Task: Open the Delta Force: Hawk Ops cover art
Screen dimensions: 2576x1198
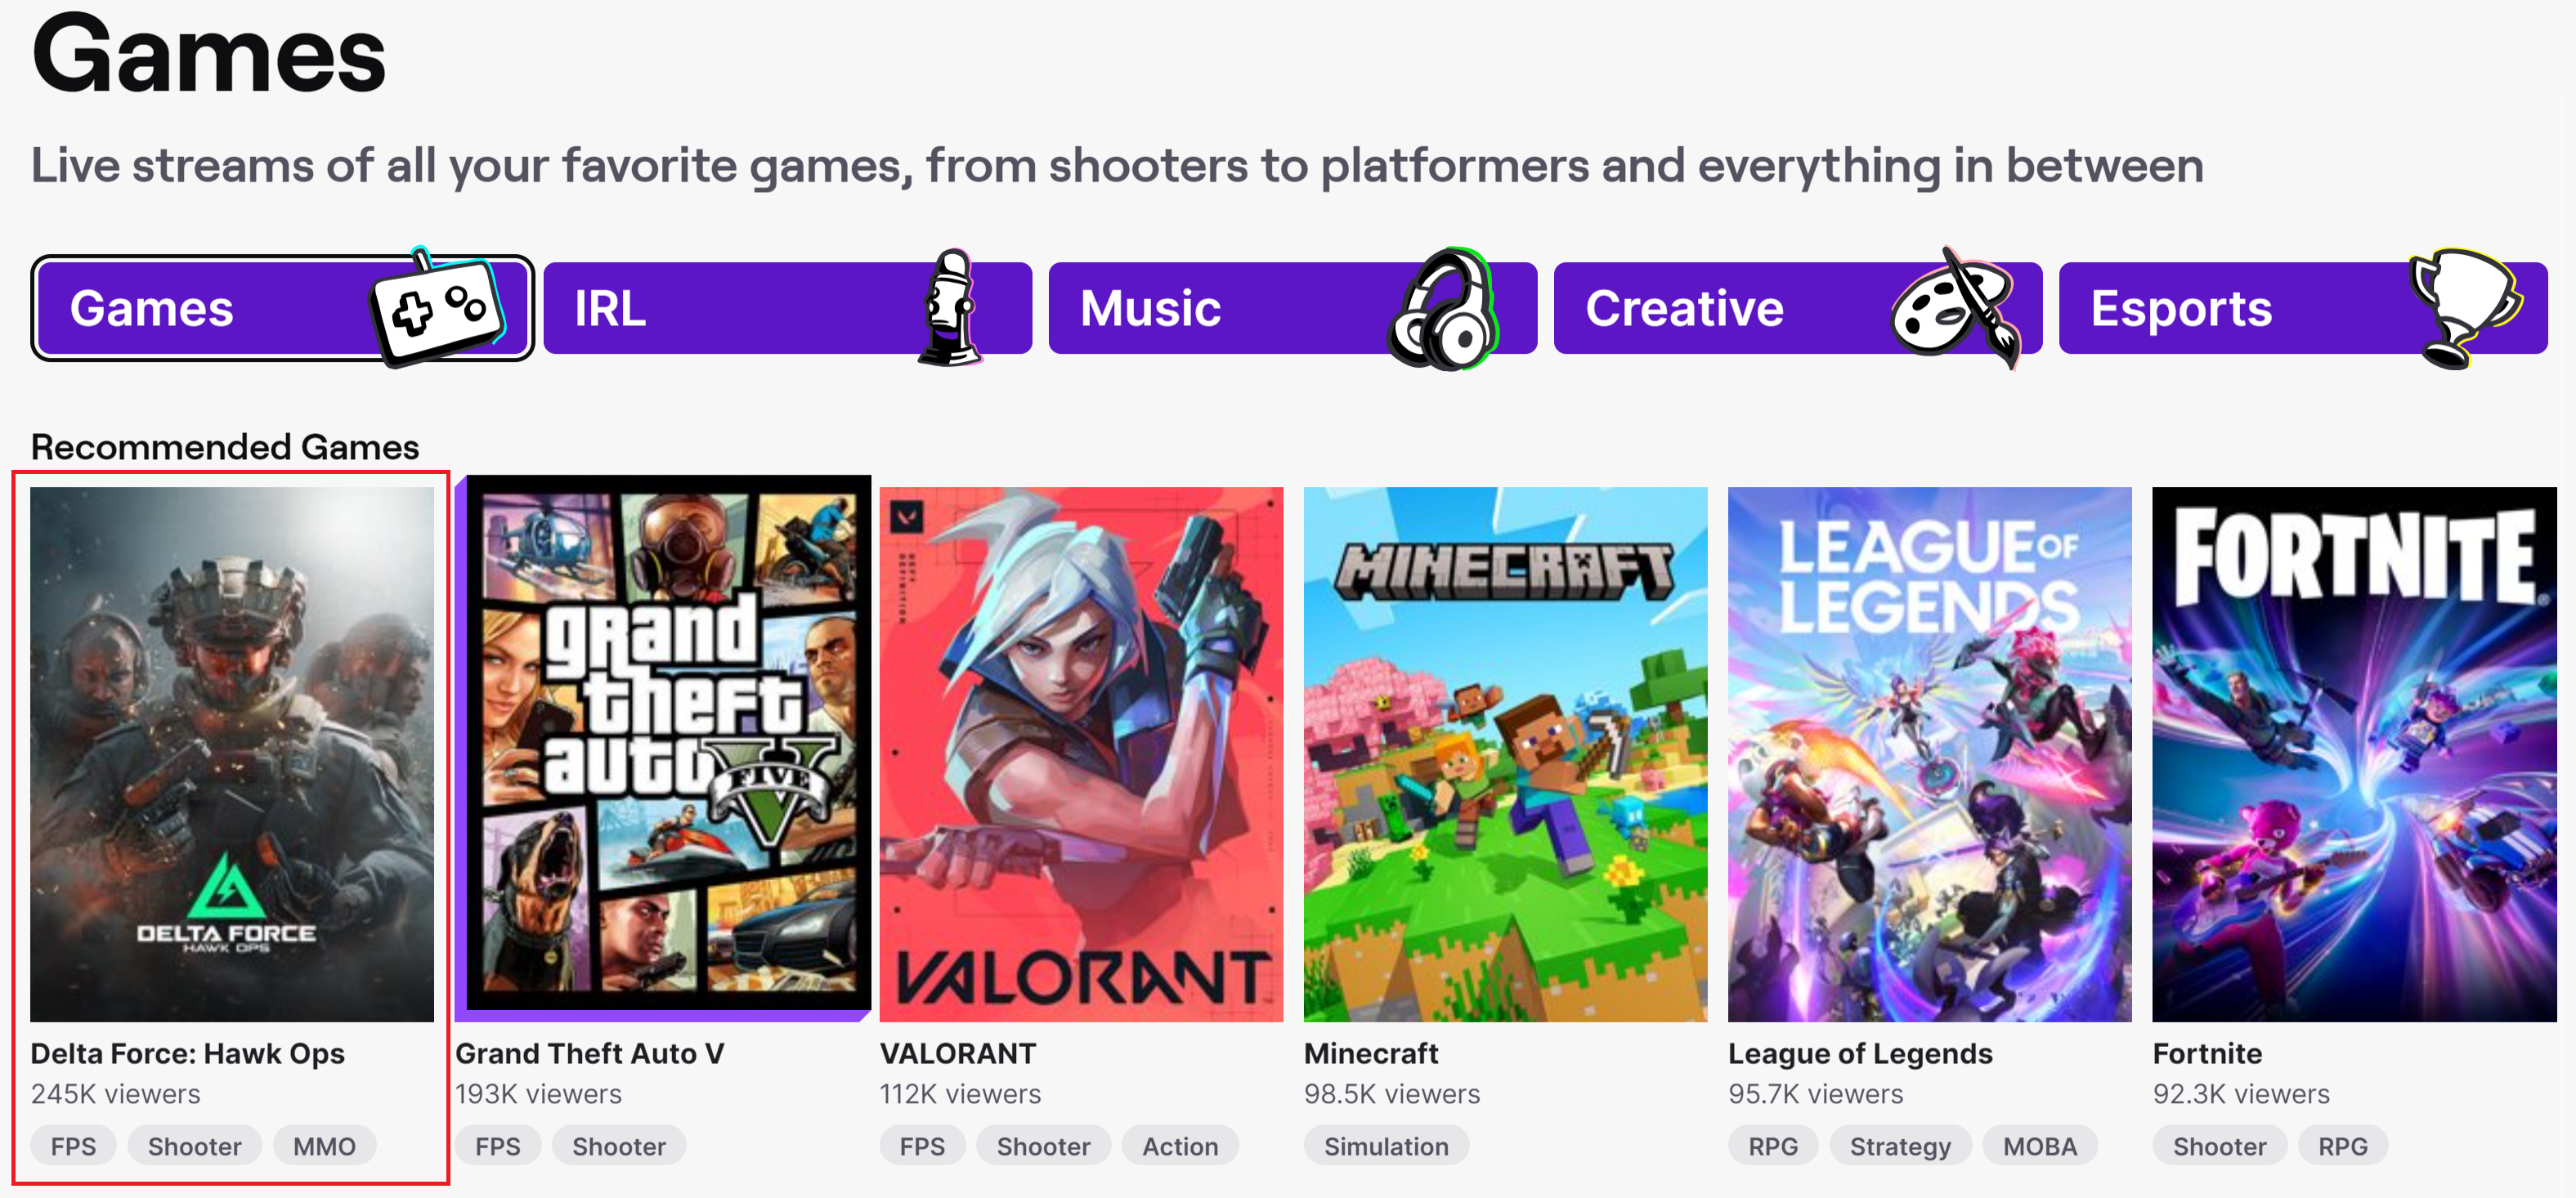Action: 232,754
